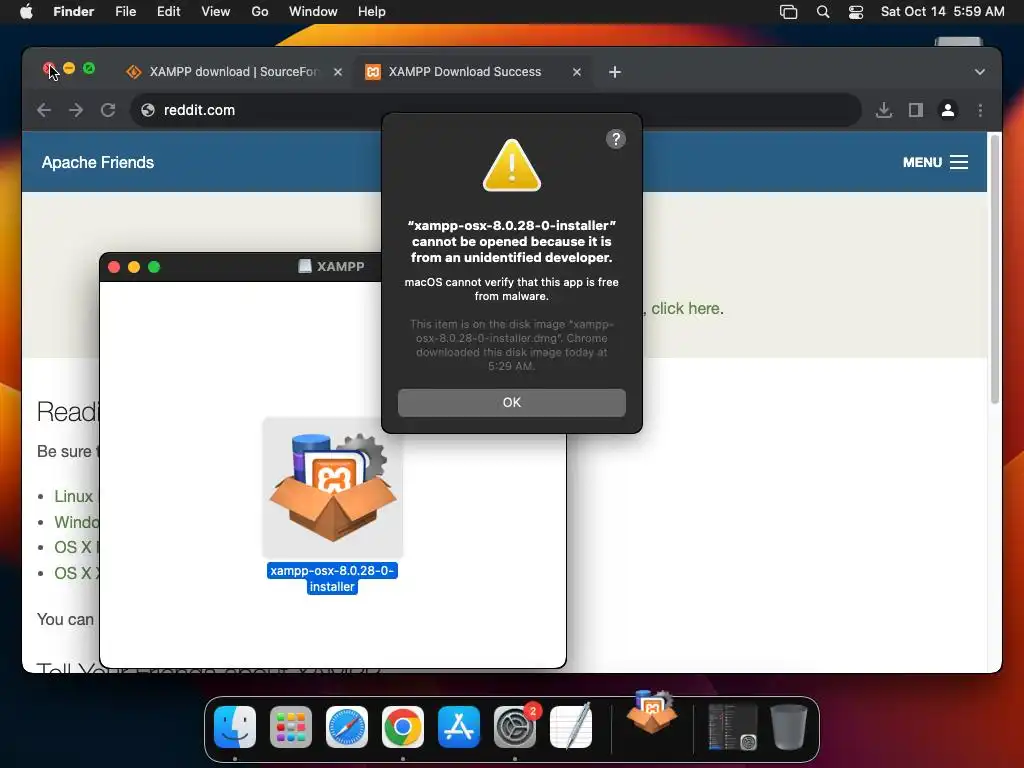Zoom the XAMPP disk image window
1024x768 pixels.
(x=154, y=267)
